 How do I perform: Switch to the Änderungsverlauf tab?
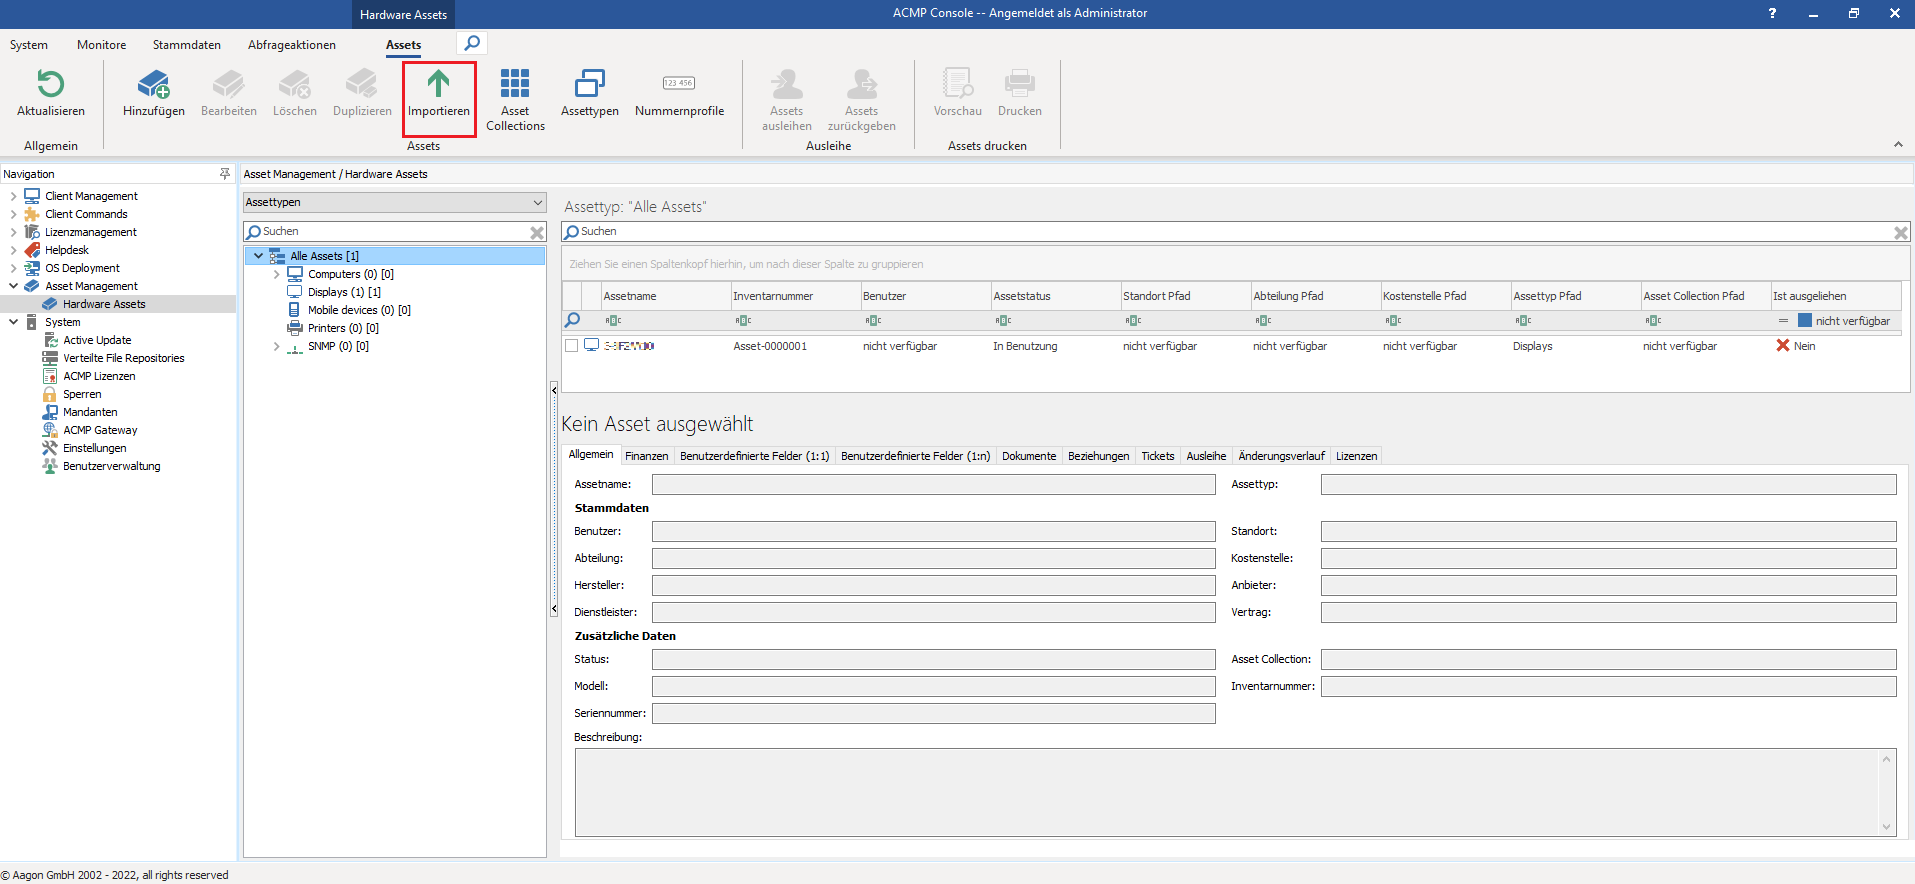click(x=1281, y=456)
